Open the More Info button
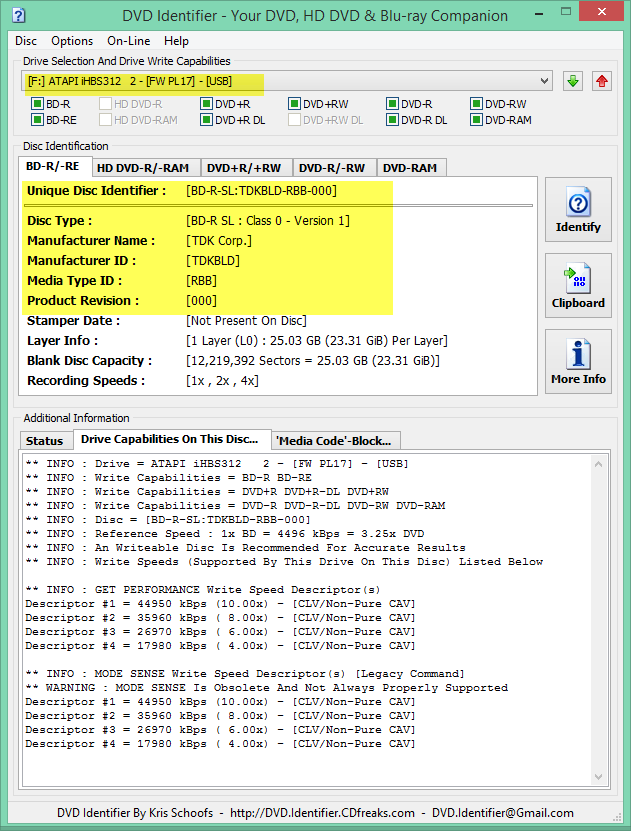Image resolution: width=631 pixels, height=831 pixels. point(578,361)
